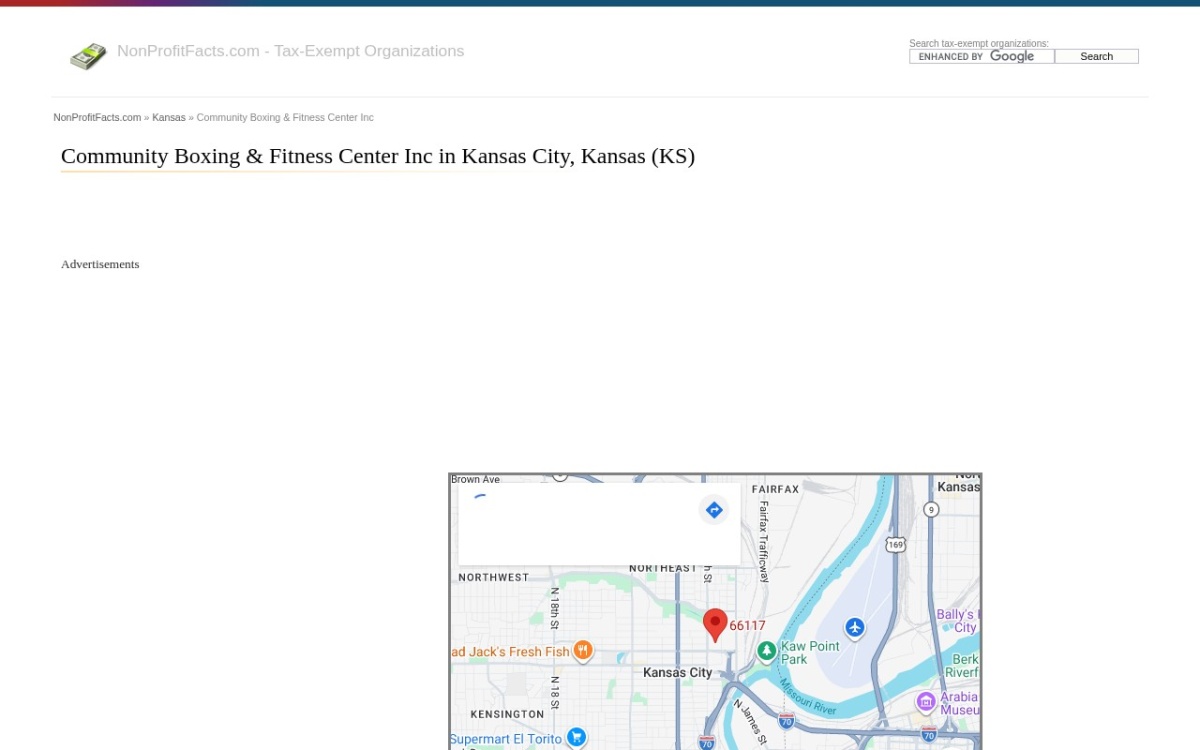Click the FAIRFAX district label on map
The image size is (1200, 750).
pos(776,489)
